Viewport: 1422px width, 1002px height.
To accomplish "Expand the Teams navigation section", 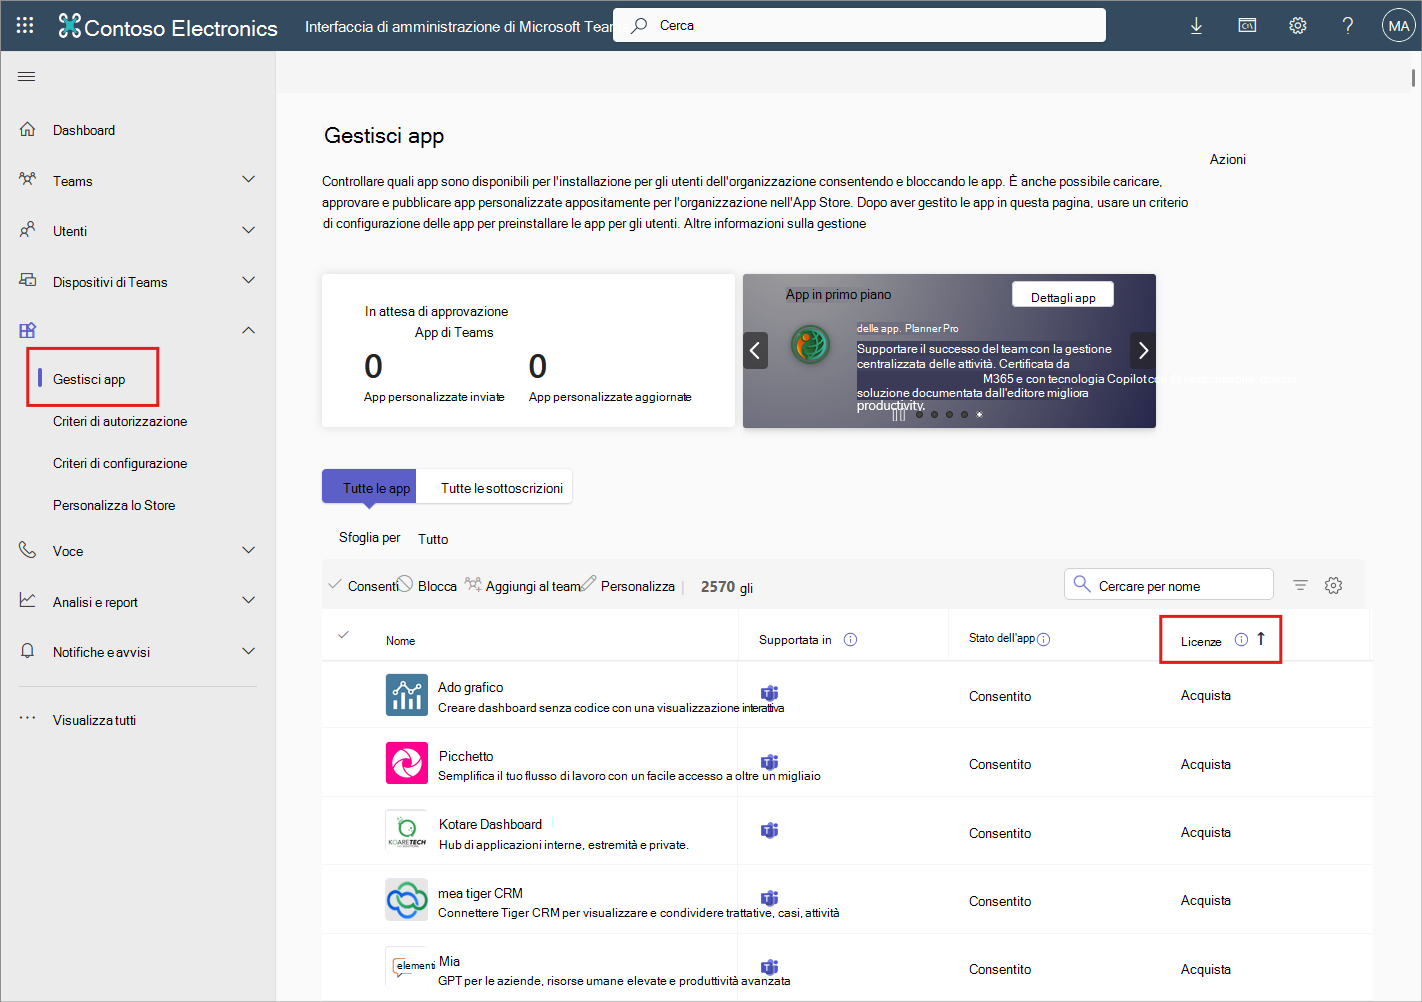I will point(248,180).
